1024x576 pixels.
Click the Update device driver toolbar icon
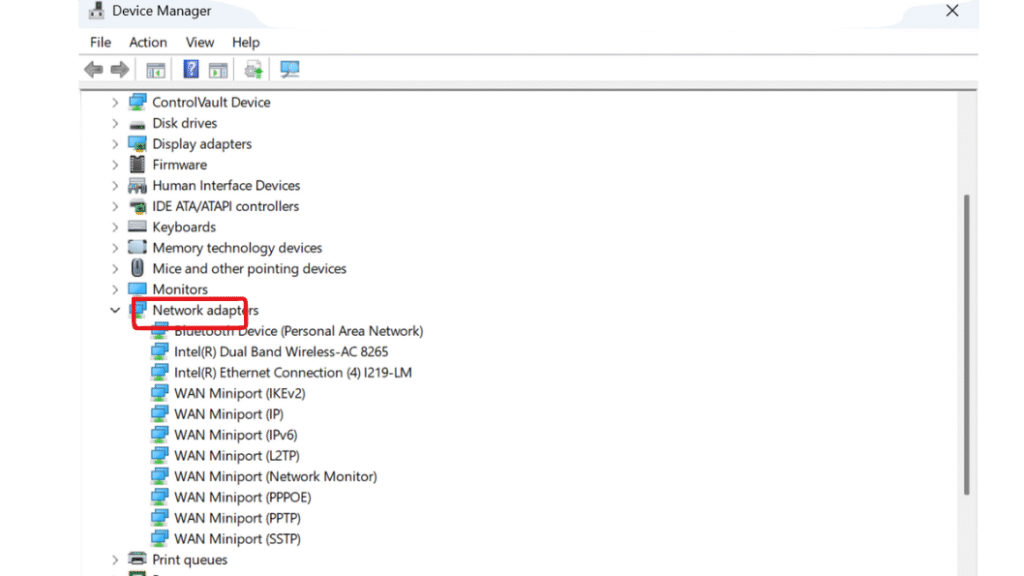(x=253, y=69)
